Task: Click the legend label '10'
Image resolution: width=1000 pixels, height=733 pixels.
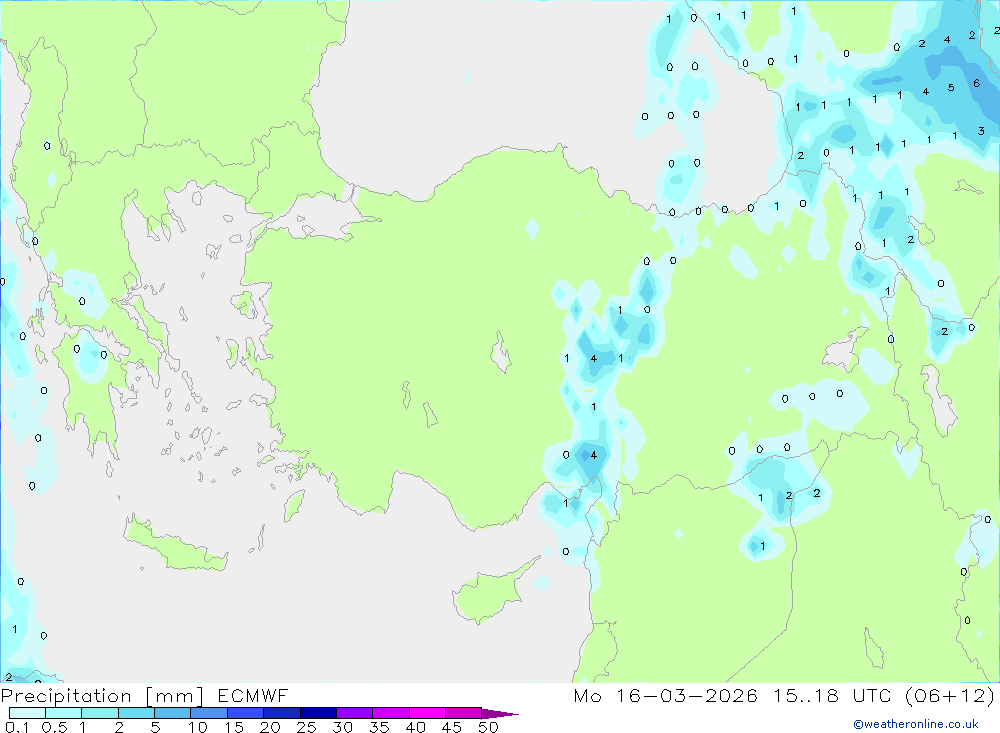Action: [x=198, y=727]
